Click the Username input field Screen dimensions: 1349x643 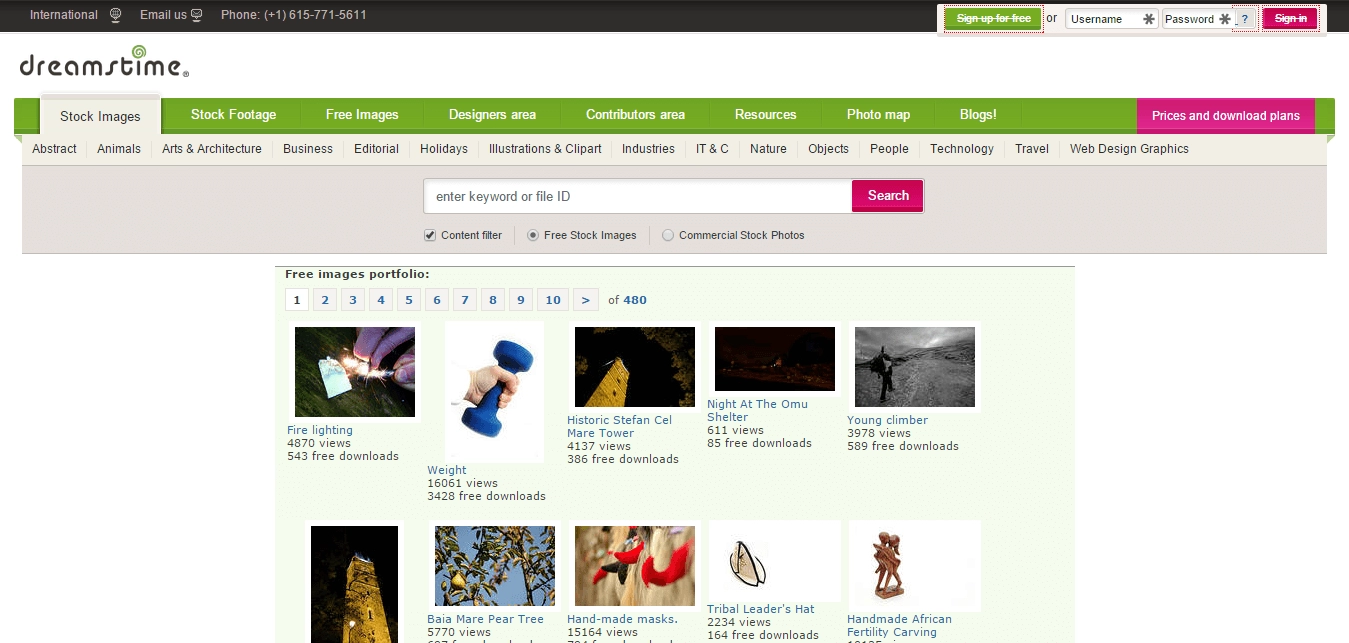1111,19
